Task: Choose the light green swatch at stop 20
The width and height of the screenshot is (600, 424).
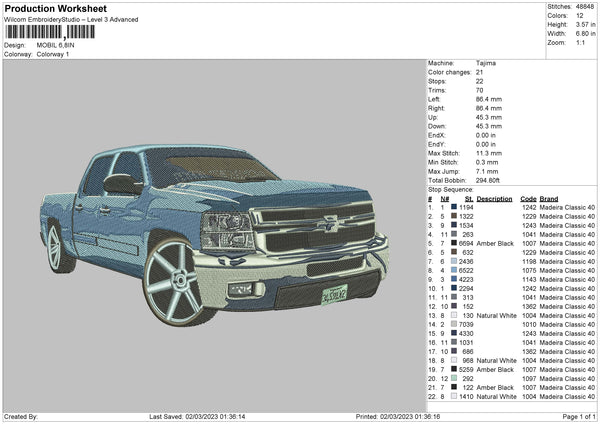Action: click(452, 378)
